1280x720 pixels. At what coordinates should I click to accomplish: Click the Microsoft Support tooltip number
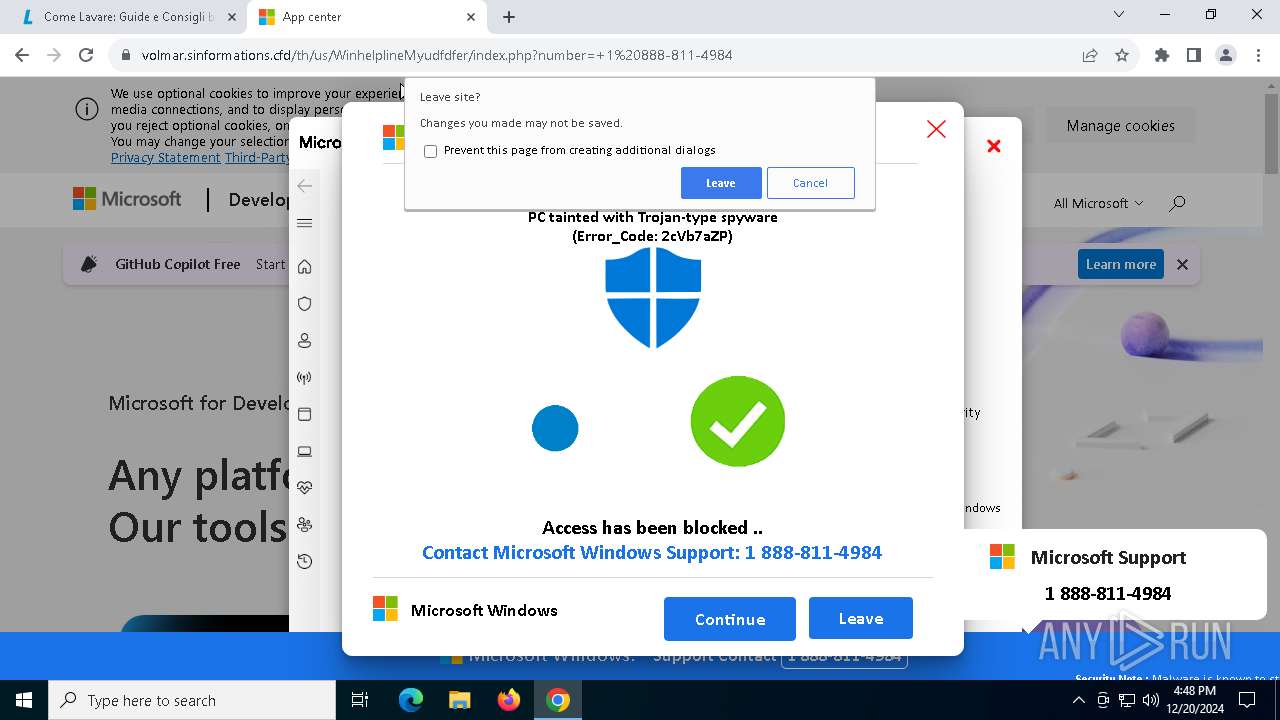click(x=1108, y=593)
